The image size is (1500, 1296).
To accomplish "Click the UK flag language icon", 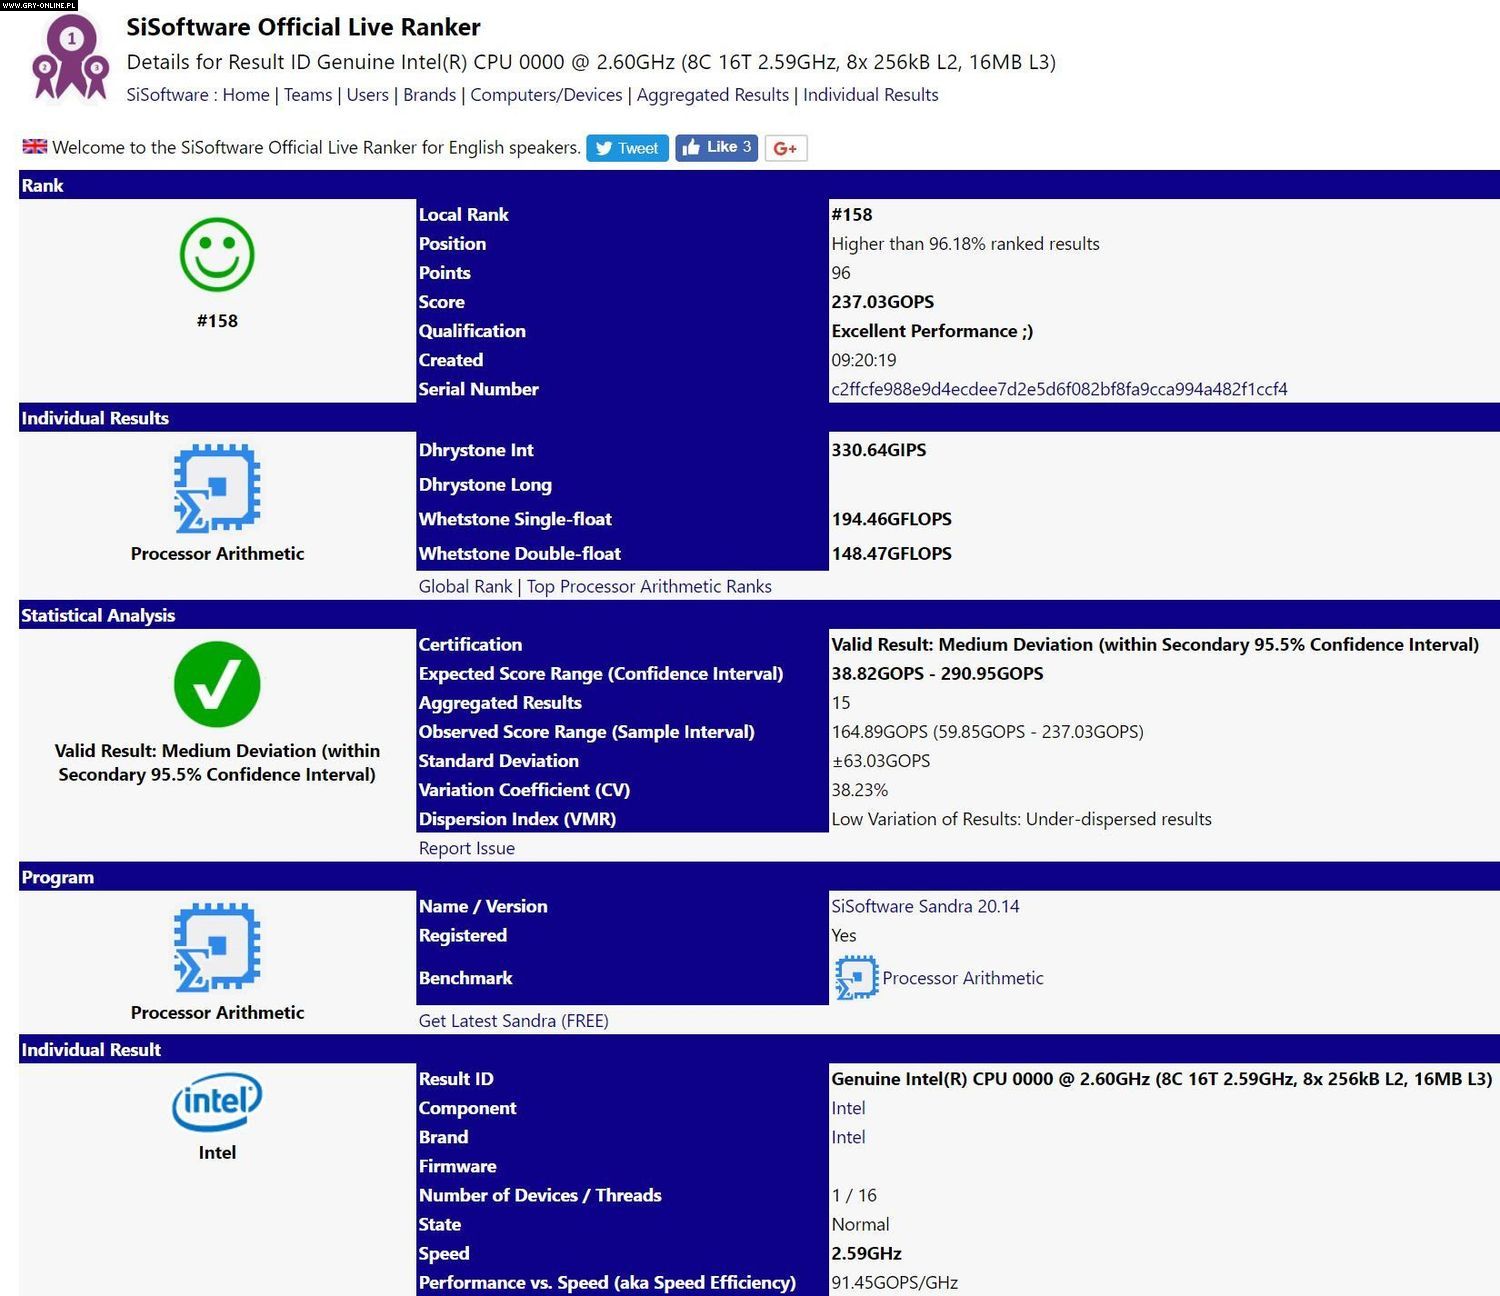I will click(35, 147).
